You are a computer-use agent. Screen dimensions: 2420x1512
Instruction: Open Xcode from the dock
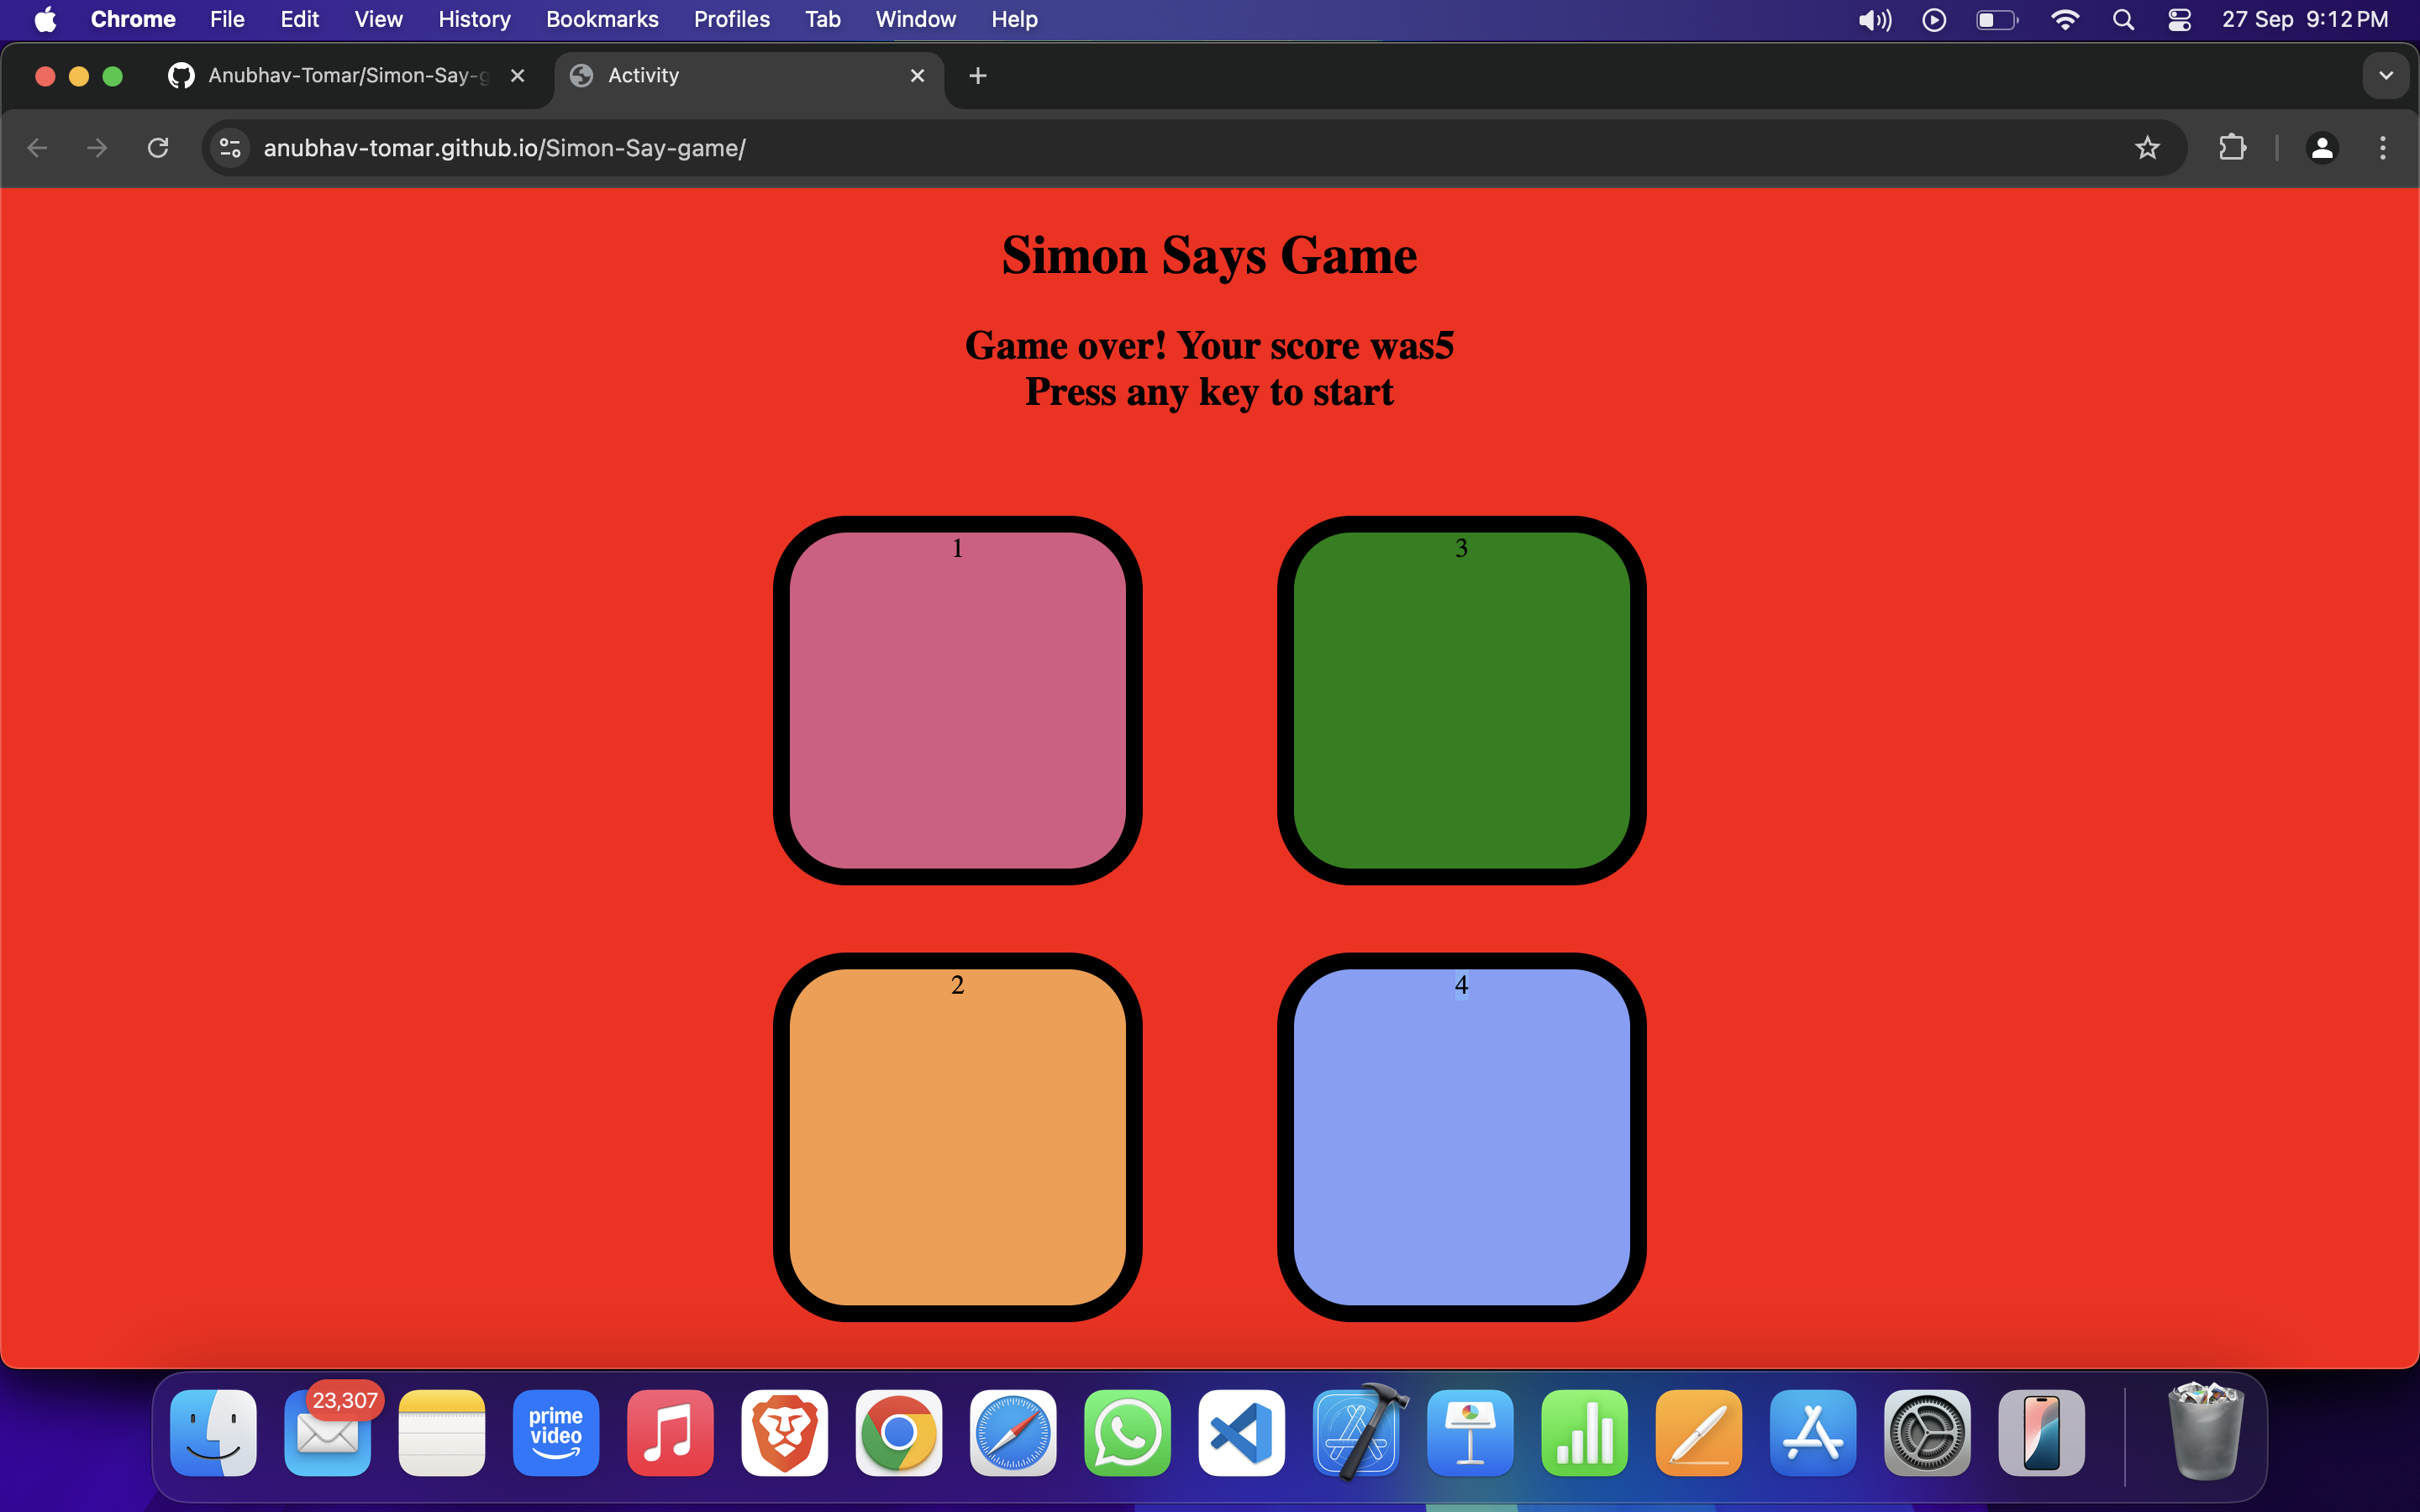[x=1355, y=1433]
